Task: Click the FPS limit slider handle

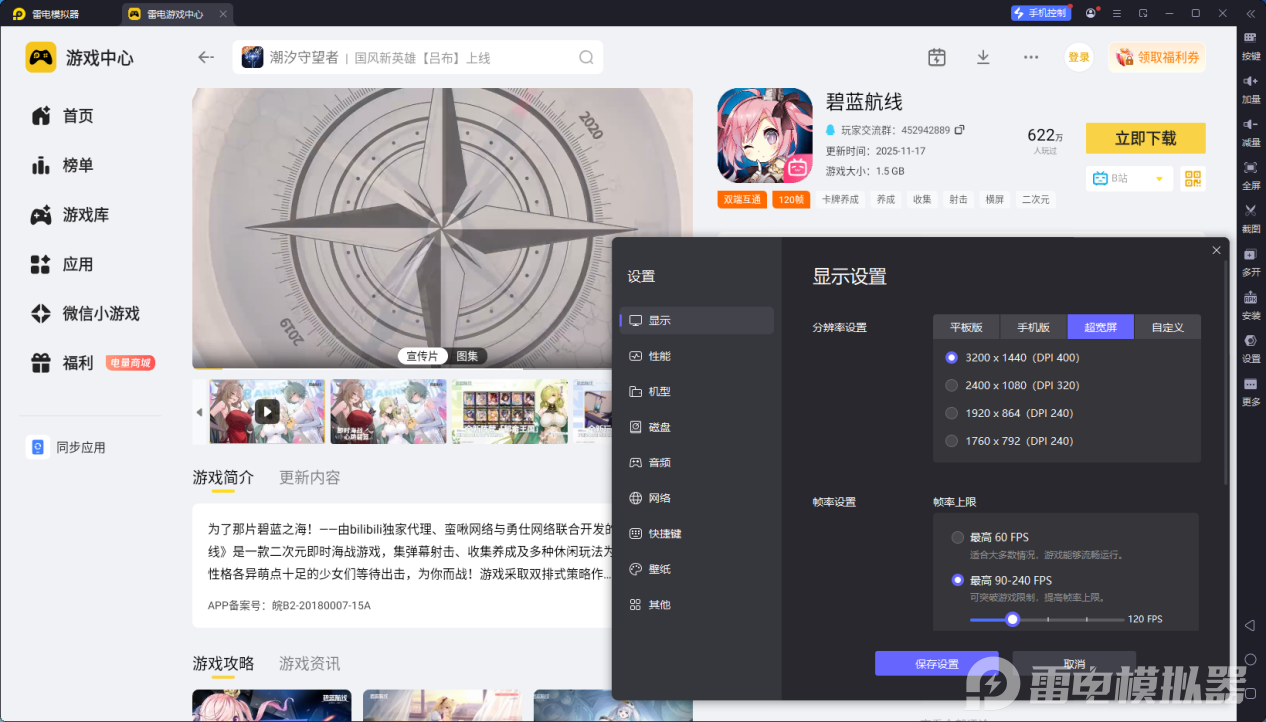Action: [x=1012, y=619]
